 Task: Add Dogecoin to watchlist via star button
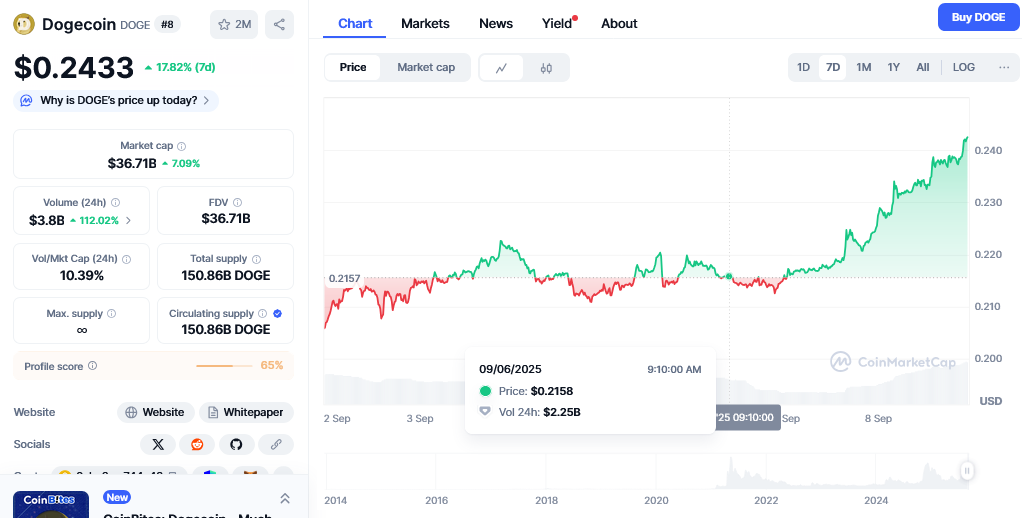pos(234,25)
